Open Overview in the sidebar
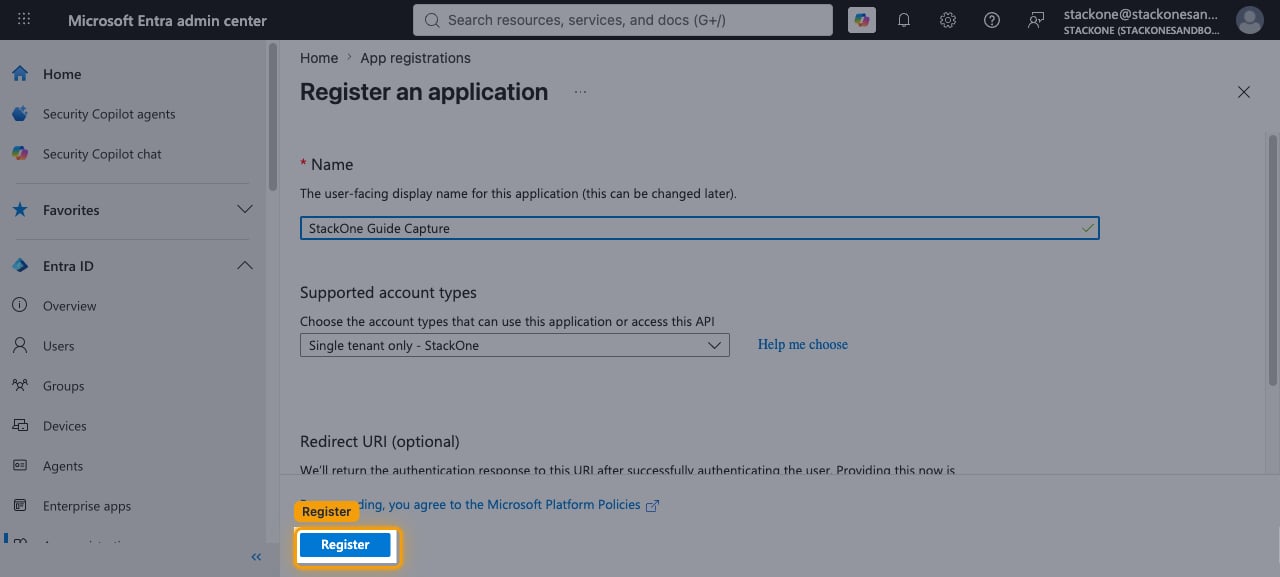This screenshot has width=1280, height=577. coord(70,306)
